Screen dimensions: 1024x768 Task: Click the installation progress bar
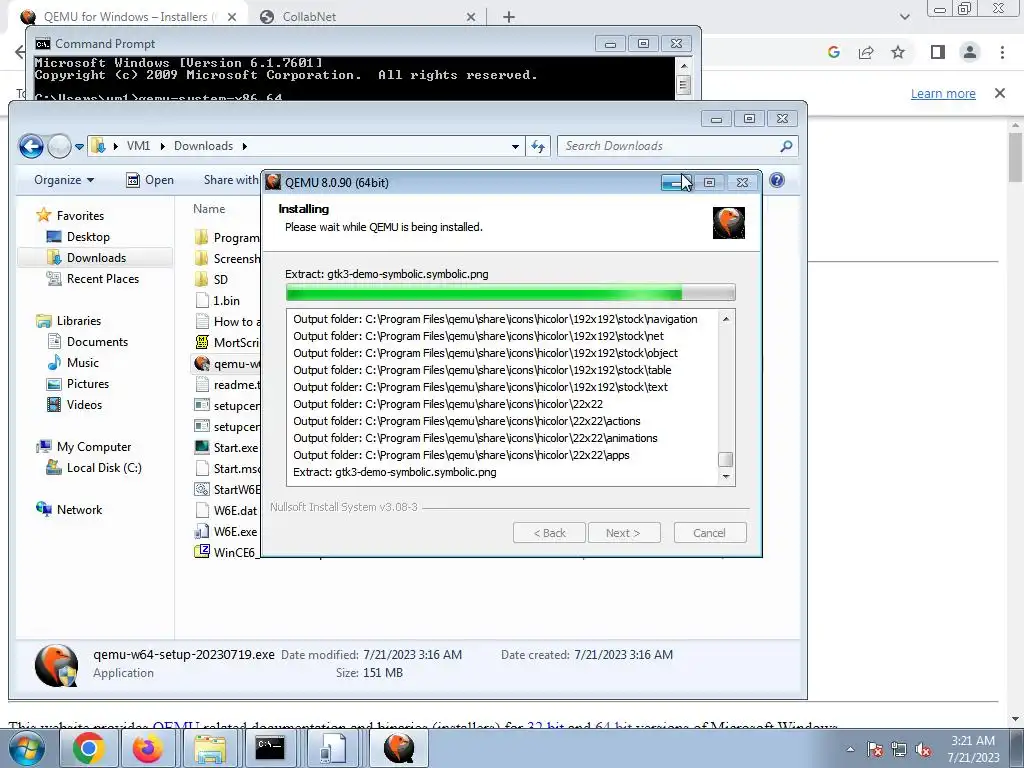511,292
